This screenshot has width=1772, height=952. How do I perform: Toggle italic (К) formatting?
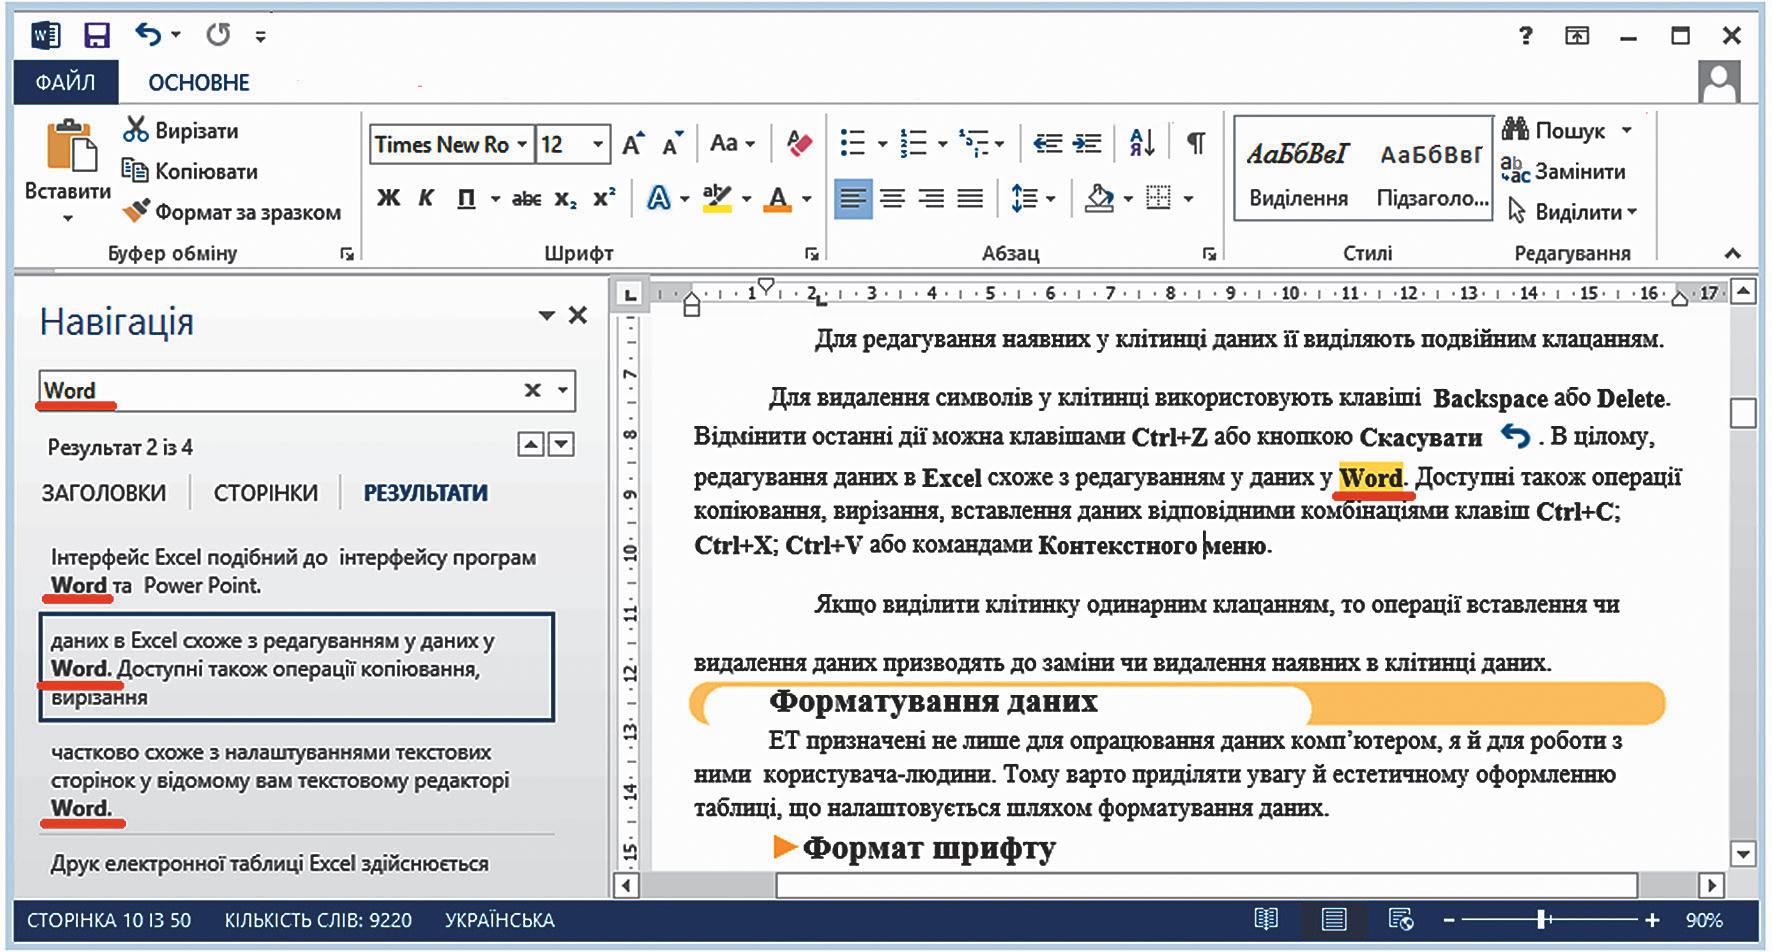pyautogui.click(x=426, y=198)
